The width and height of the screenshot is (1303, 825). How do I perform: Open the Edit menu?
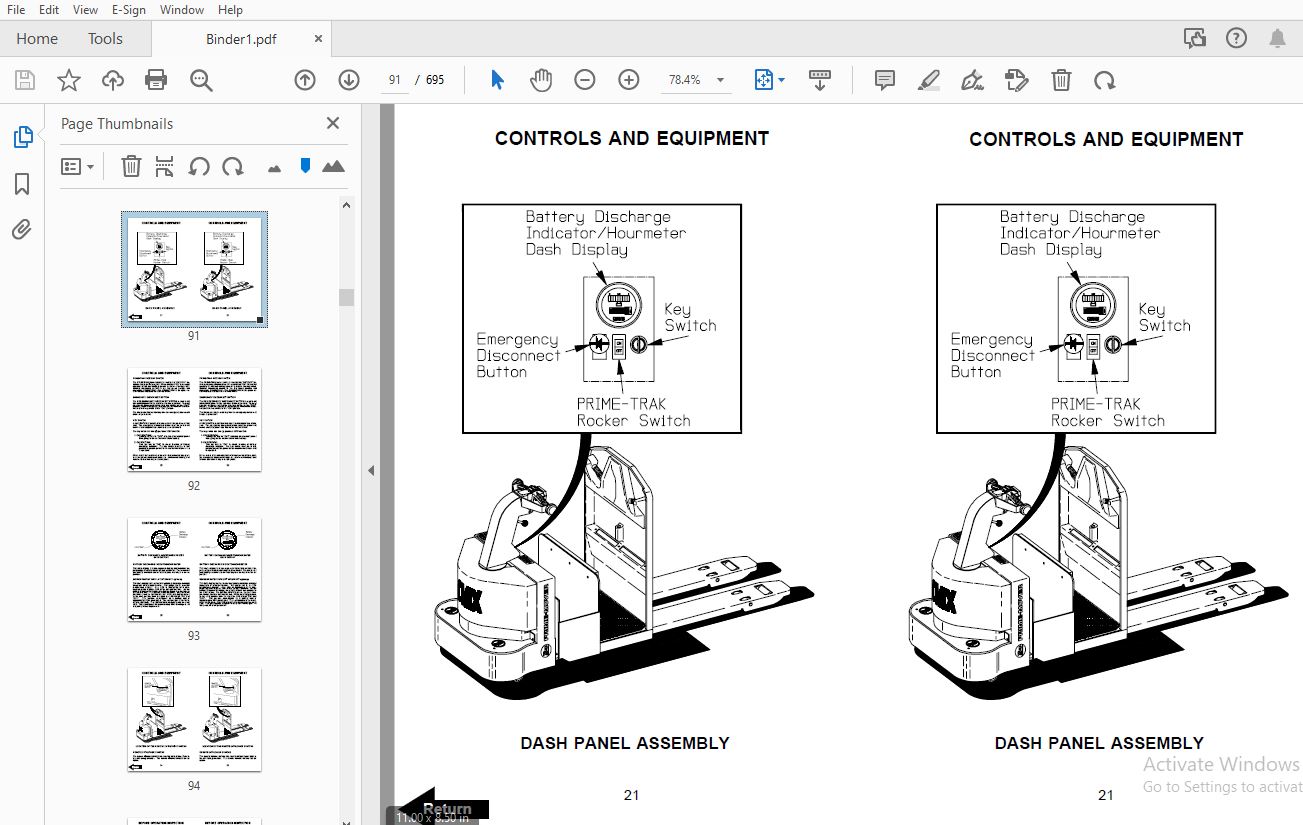coord(49,9)
